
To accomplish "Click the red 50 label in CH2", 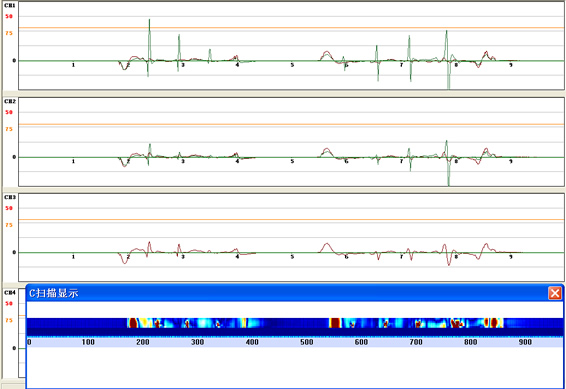I will point(9,112).
